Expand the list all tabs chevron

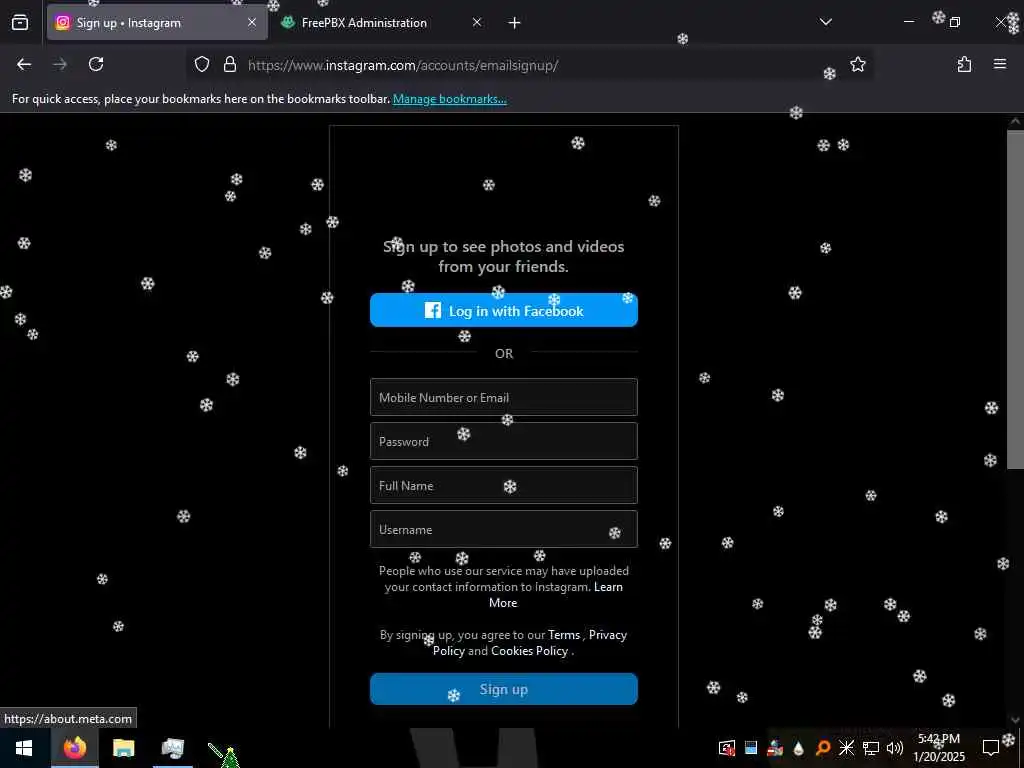[825, 22]
